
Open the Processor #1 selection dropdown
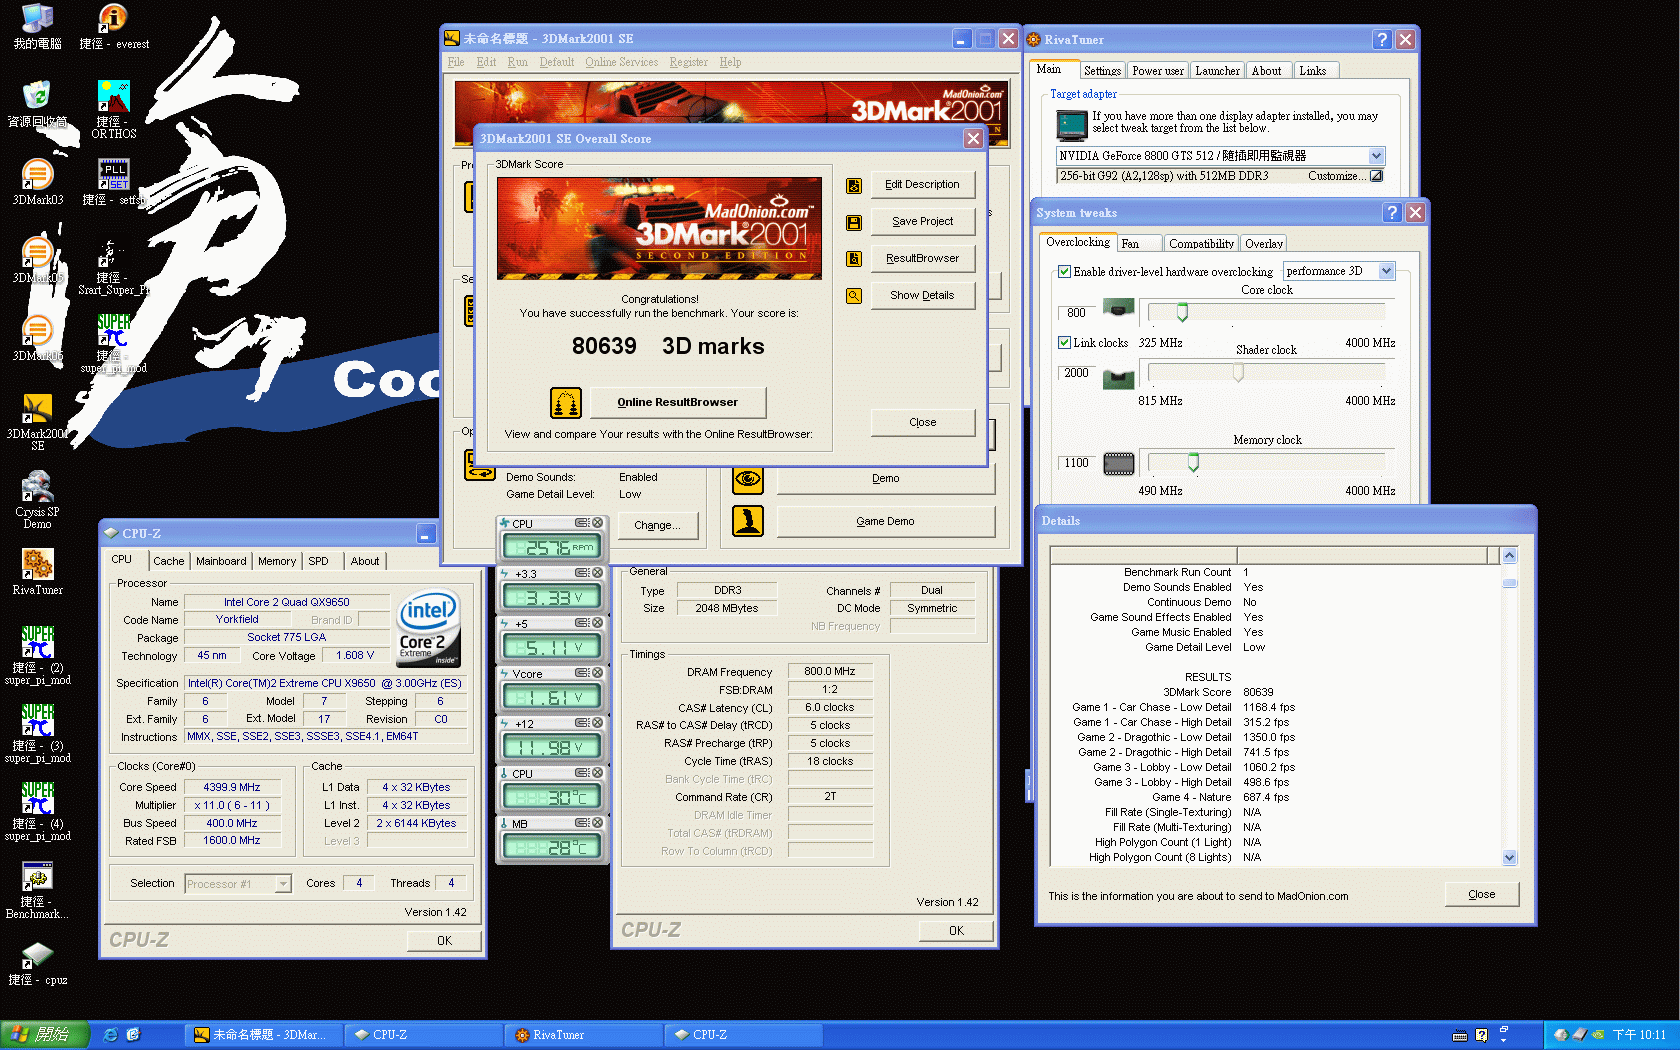tap(283, 884)
